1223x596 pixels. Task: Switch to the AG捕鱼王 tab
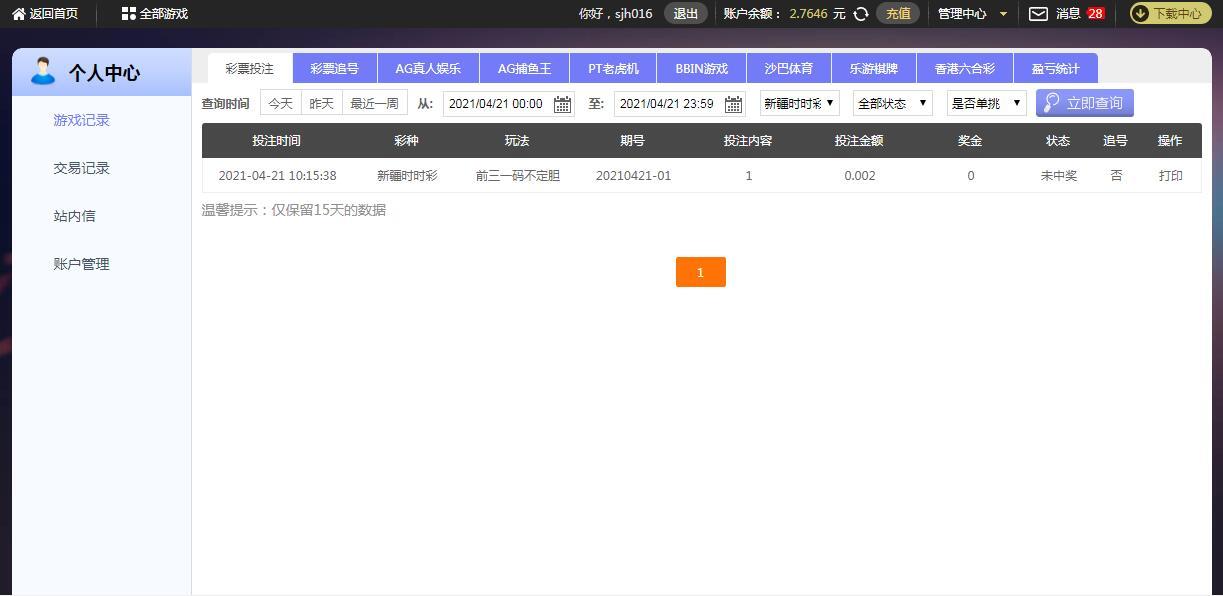pyautogui.click(x=524, y=69)
